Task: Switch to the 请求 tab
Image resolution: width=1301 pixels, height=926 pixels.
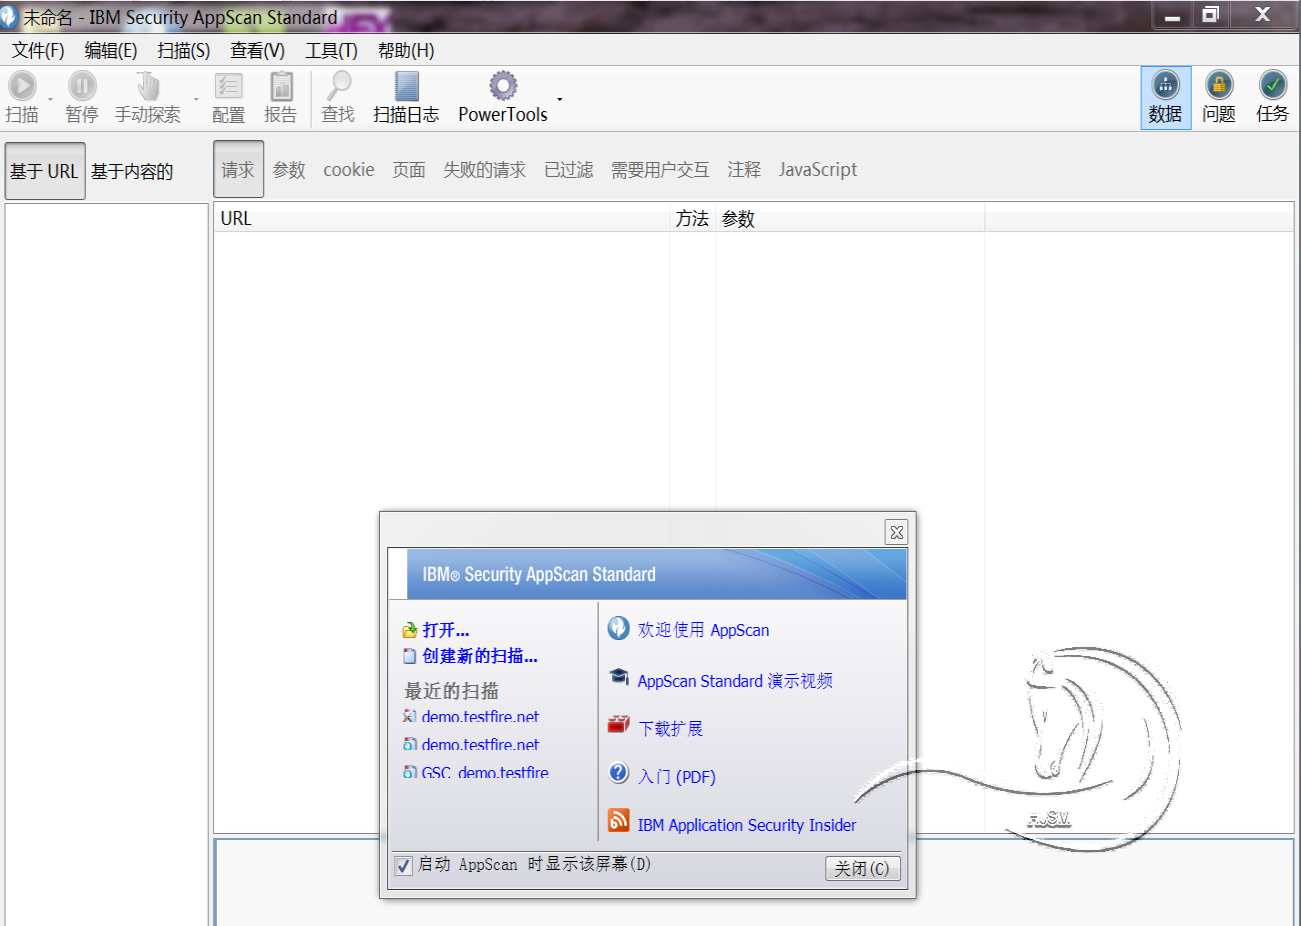Action: (x=238, y=169)
